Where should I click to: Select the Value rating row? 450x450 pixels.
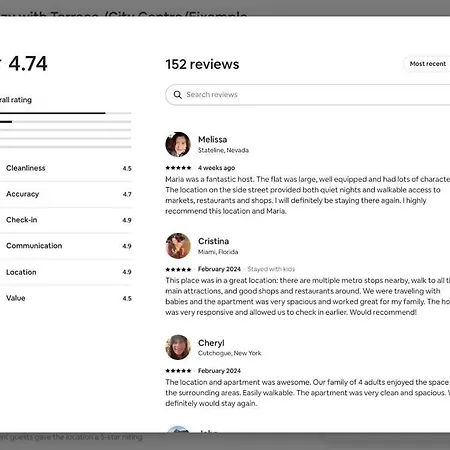(x=66, y=298)
